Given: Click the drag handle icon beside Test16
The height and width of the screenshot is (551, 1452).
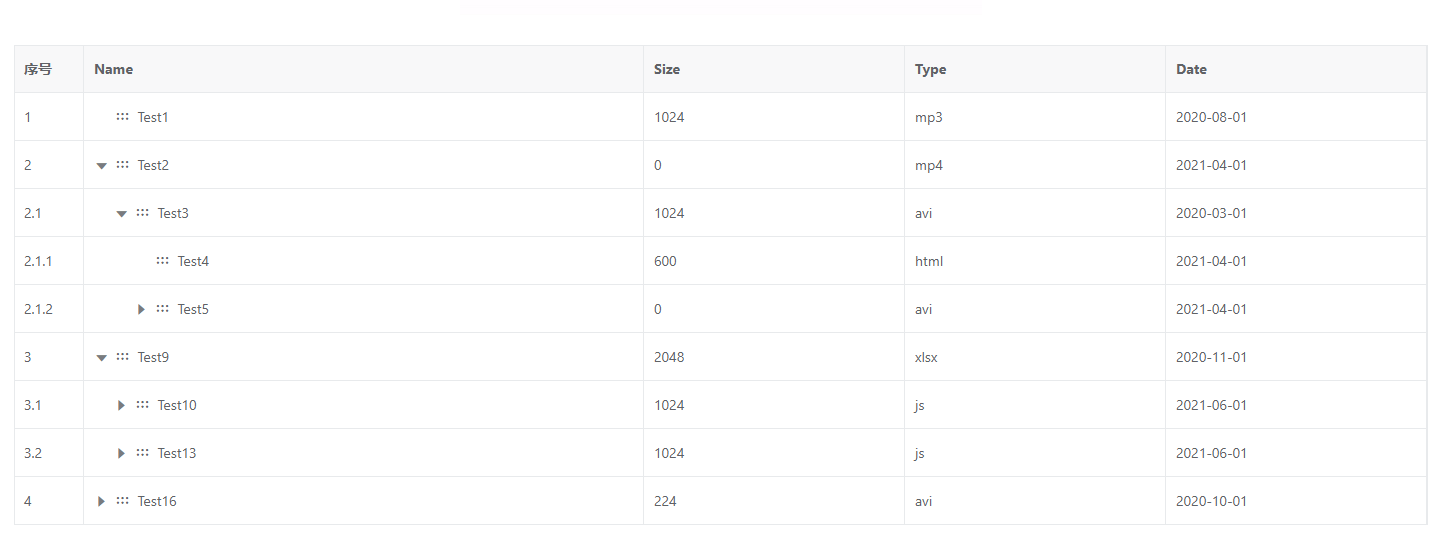Looking at the screenshot, I should point(122,501).
